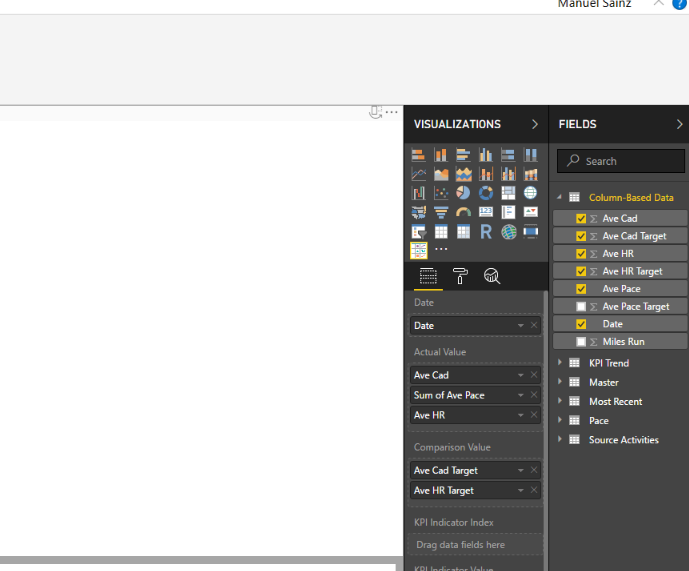Select the 100% stacked bar chart visual

tap(508, 155)
